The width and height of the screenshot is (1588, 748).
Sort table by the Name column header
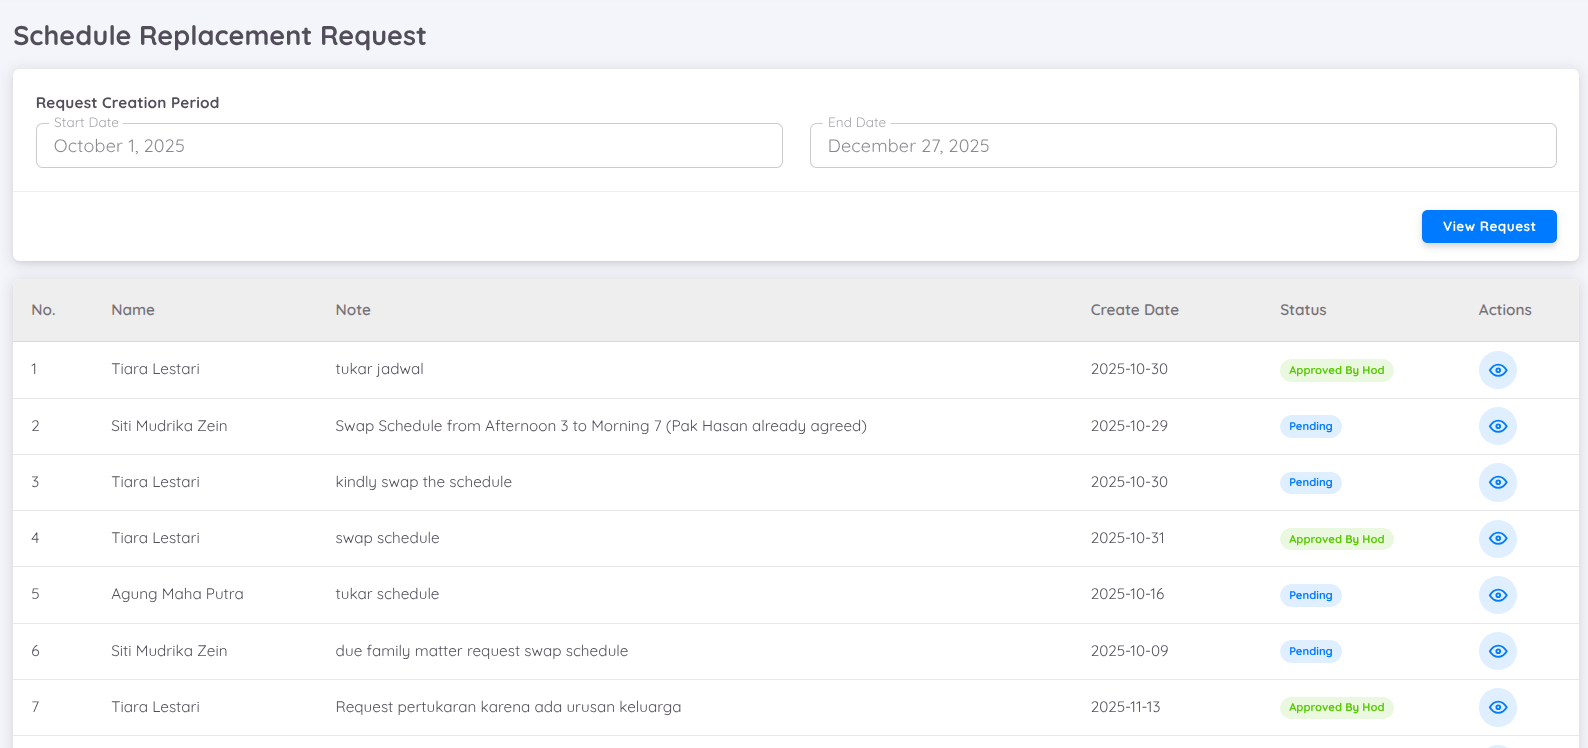pos(133,310)
